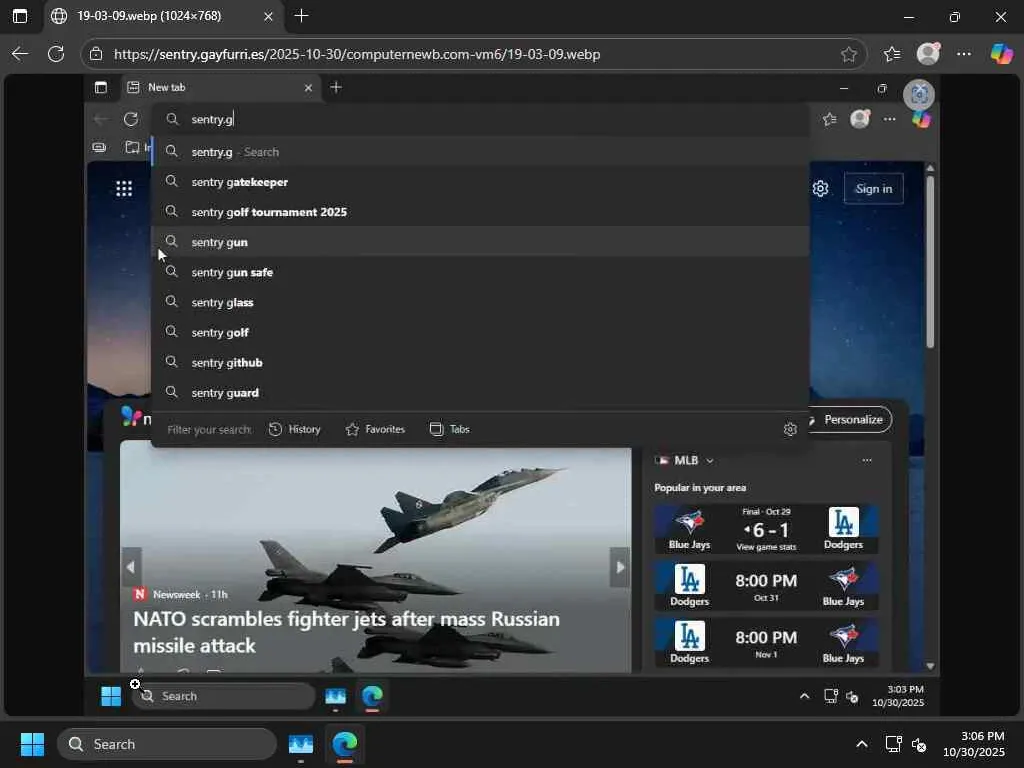Viewport: 1024px width, 768px height.
Task: Open the three-dot options menu on the MLB card
Action: (x=866, y=460)
